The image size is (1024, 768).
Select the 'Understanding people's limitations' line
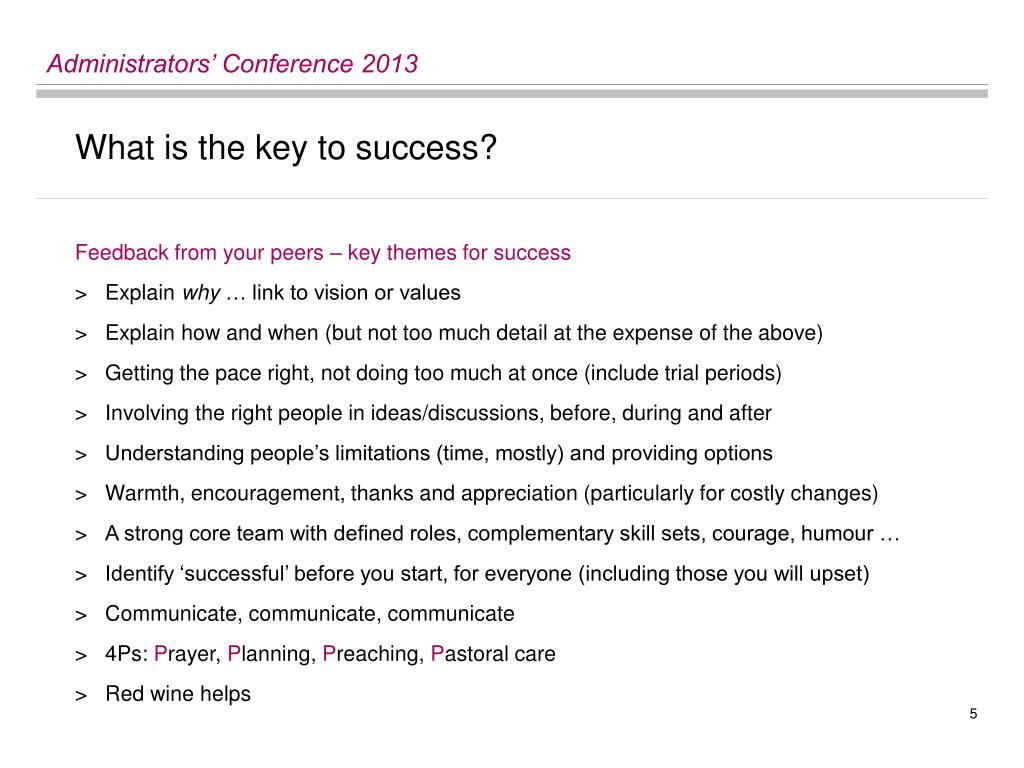point(439,454)
